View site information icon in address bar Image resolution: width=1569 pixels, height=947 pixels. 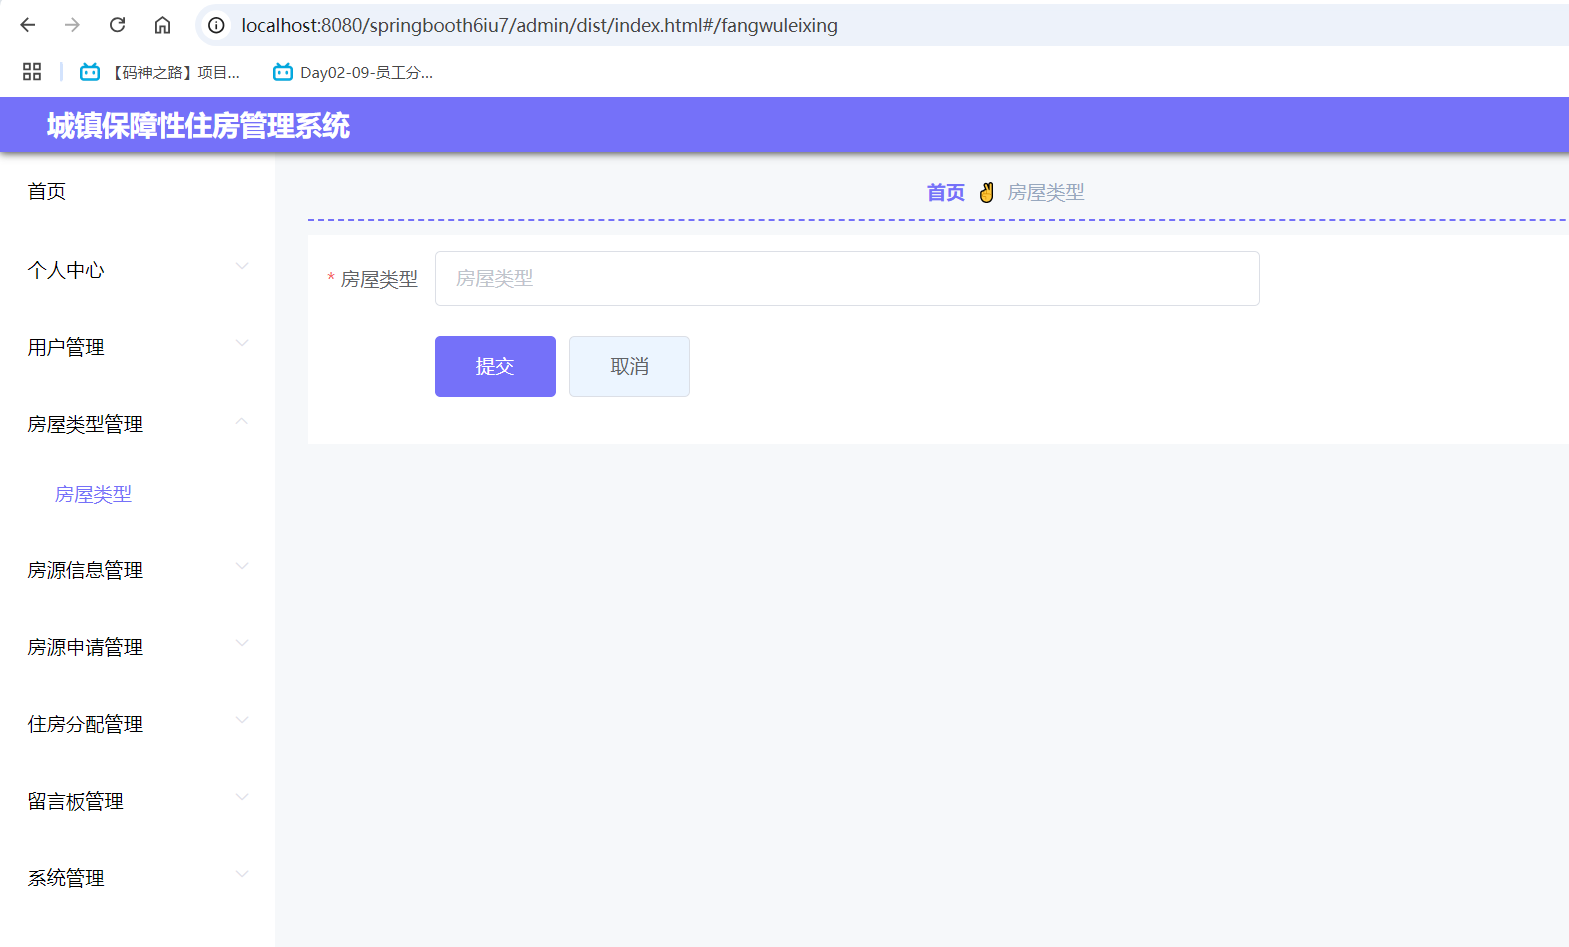tap(216, 25)
